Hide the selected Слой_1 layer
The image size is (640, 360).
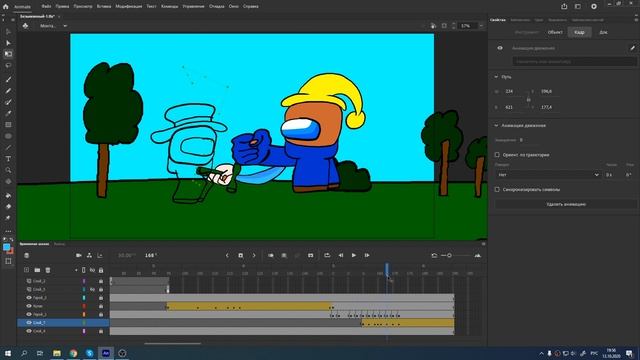pos(29,322)
